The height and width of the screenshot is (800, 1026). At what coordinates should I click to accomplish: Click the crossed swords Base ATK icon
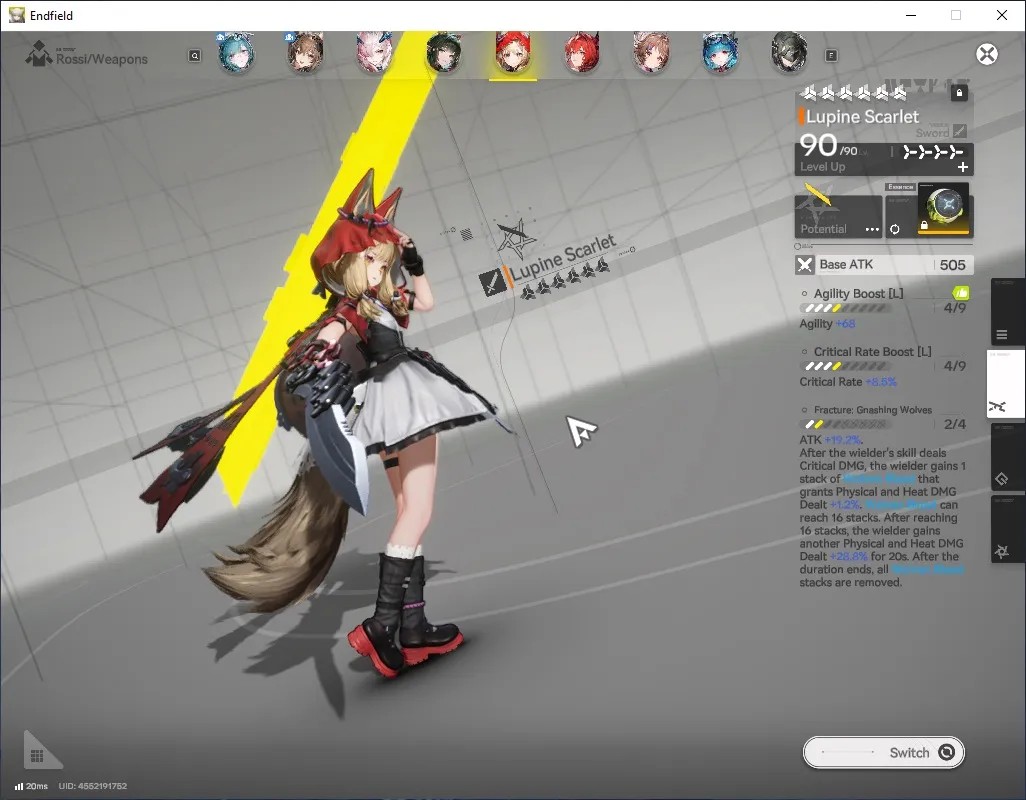(805, 265)
